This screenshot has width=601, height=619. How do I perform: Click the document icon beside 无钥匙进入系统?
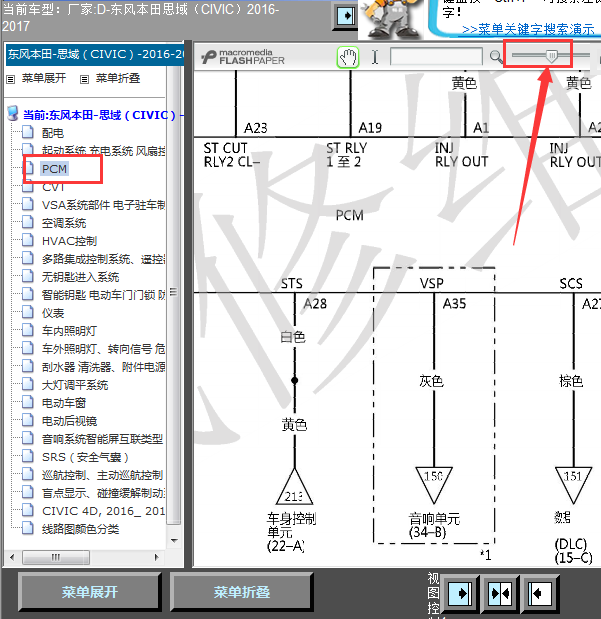(x=28, y=276)
